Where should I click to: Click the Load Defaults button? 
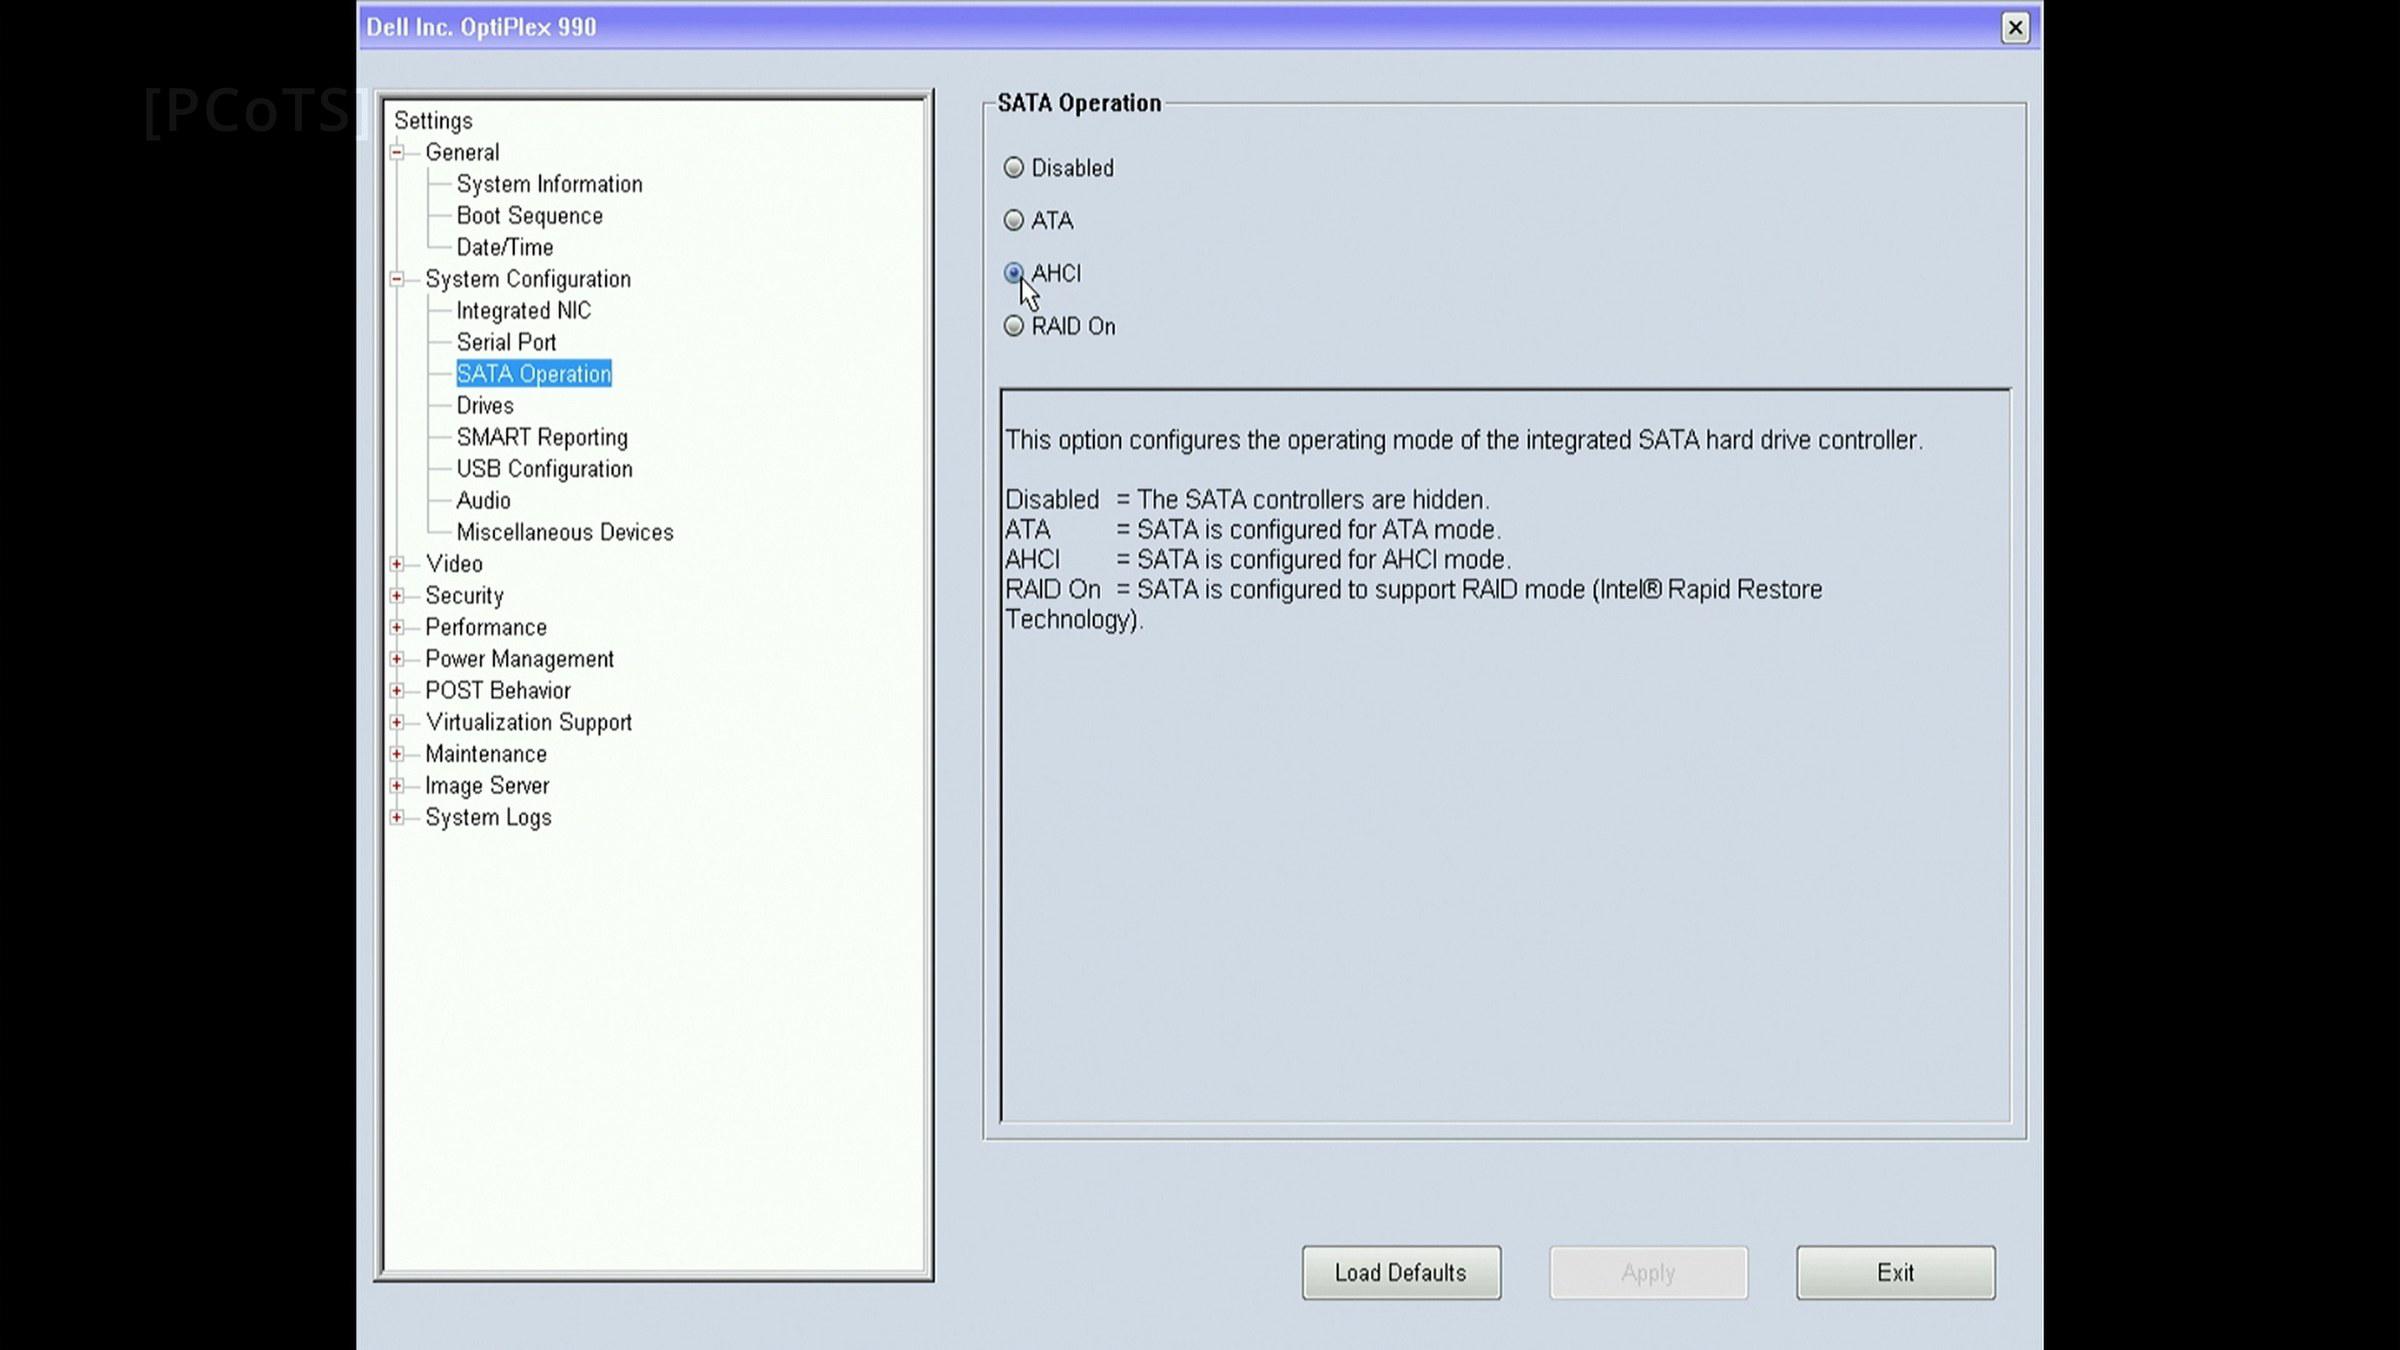(x=1401, y=1273)
